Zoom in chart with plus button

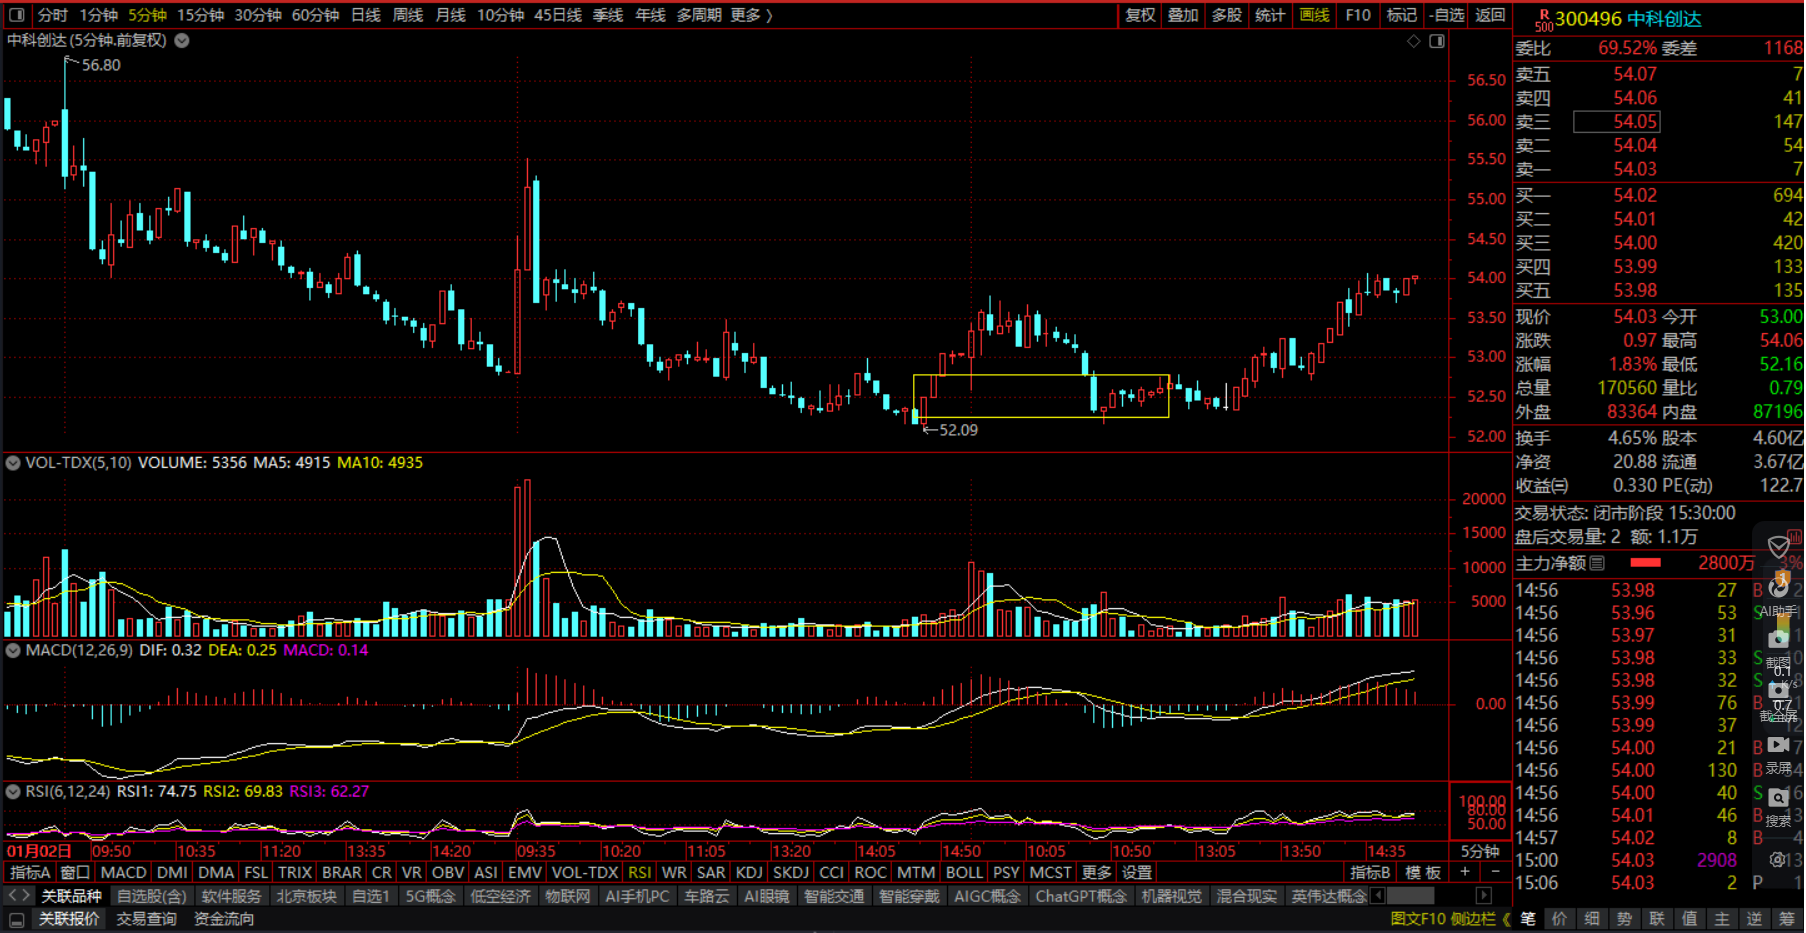(1465, 872)
